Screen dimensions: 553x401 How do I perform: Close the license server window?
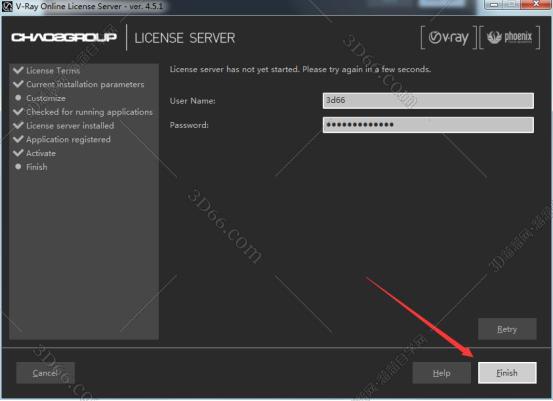click(x=535, y=4)
